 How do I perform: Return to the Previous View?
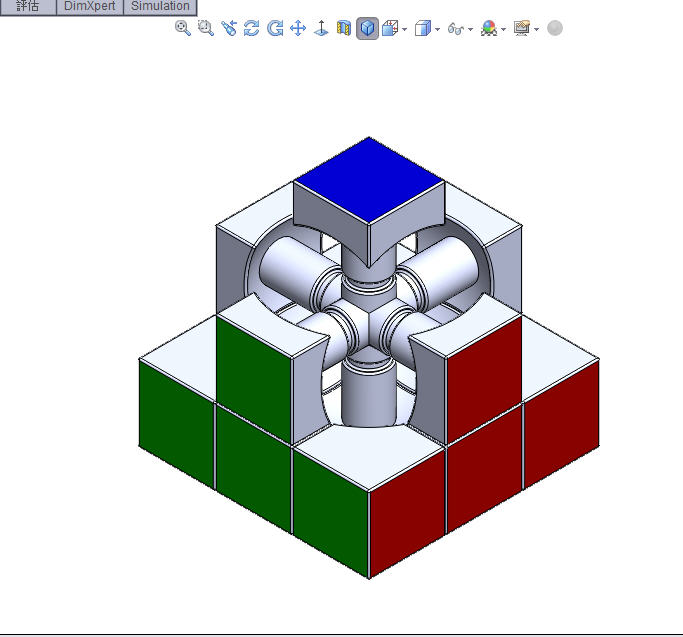pyautogui.click(x=229, y=28)
